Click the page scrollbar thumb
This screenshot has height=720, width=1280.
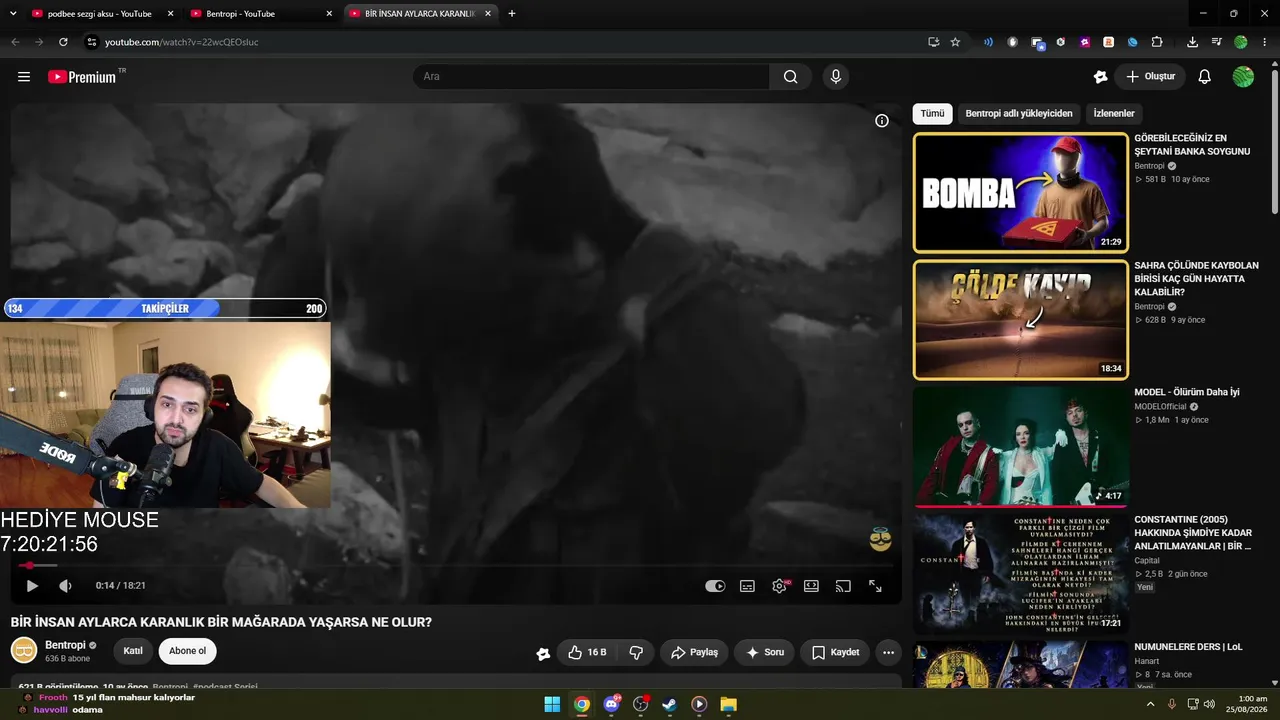pos(1275,140)
